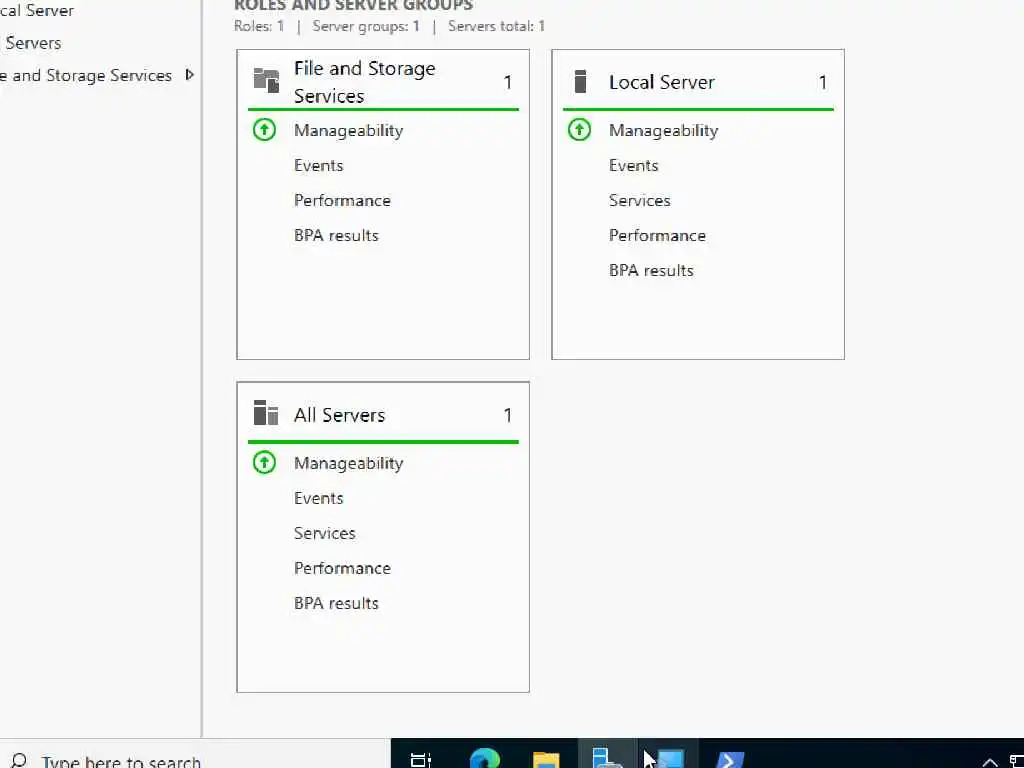Click the Local Server tile icon
Screen dimensions: 1024x768
(x=580, y=82)
